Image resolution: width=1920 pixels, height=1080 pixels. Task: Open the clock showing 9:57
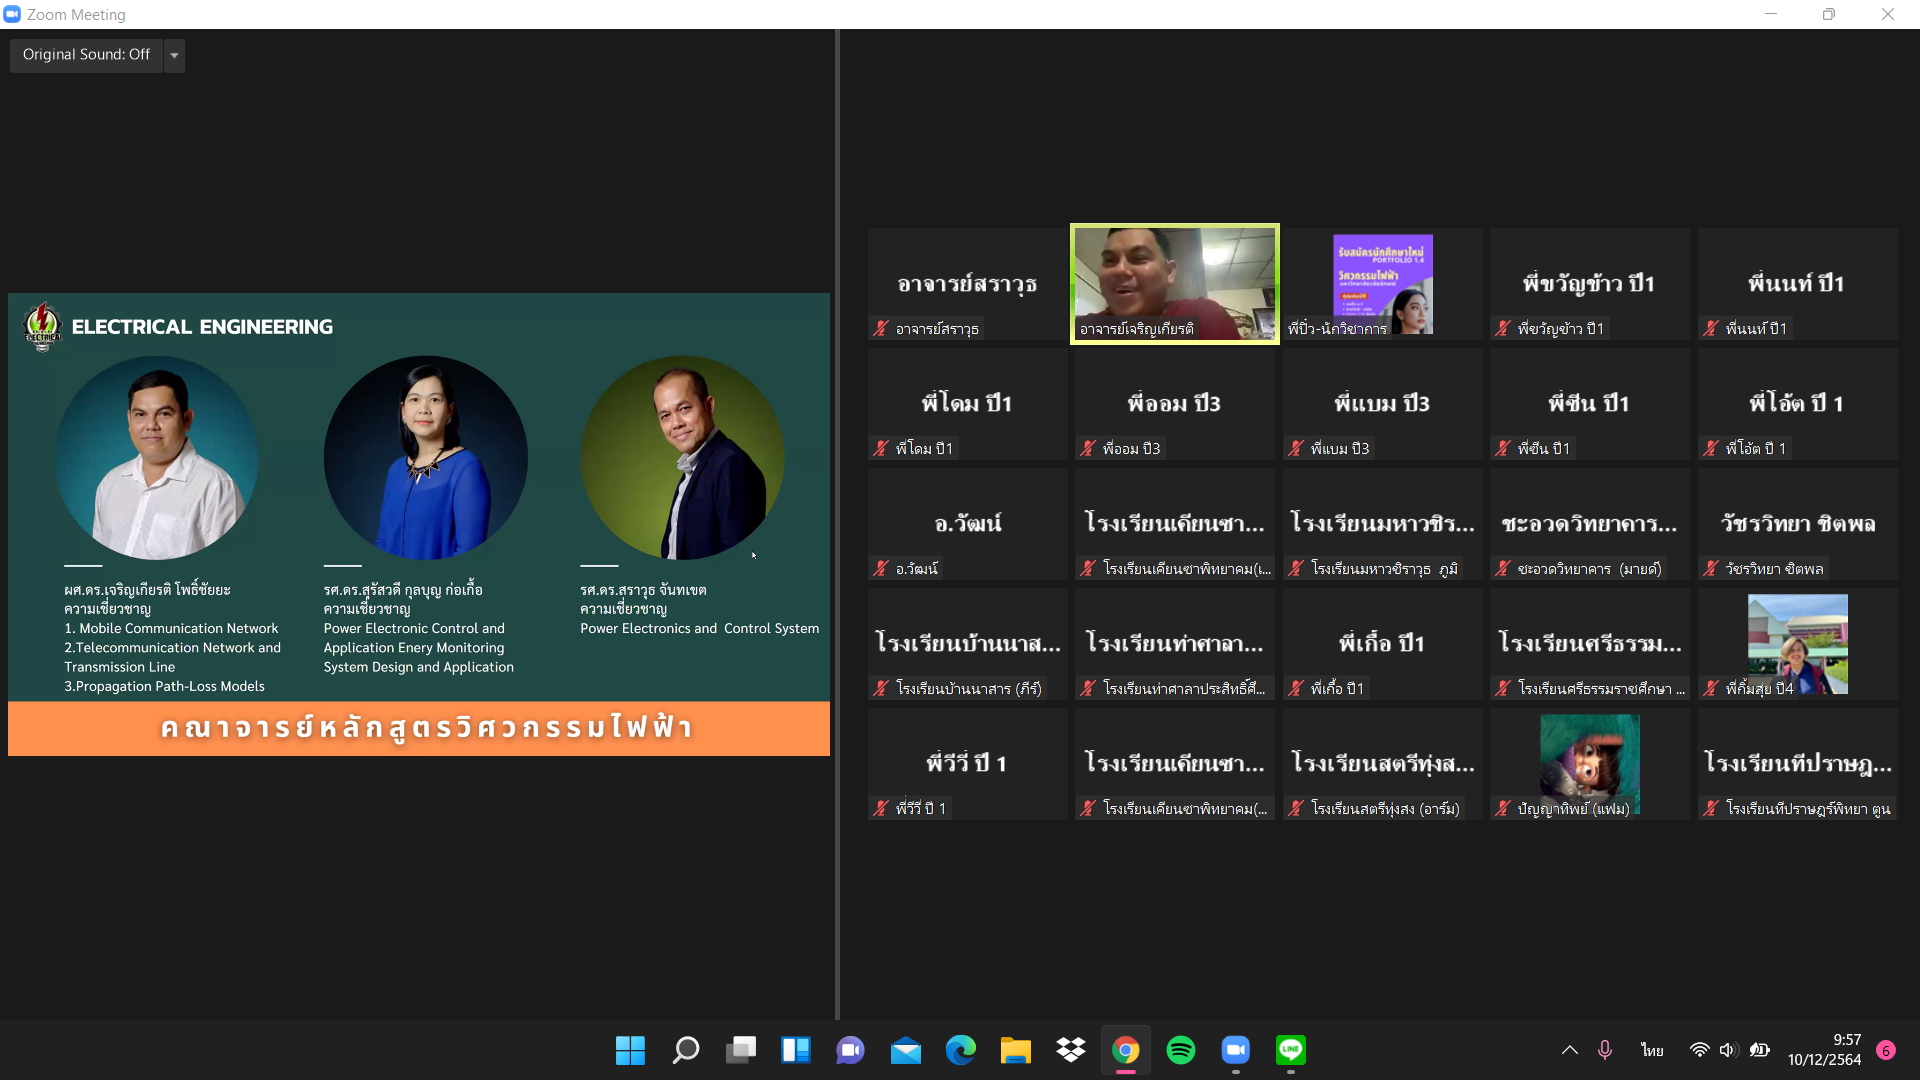(x=1824, y=1050)
